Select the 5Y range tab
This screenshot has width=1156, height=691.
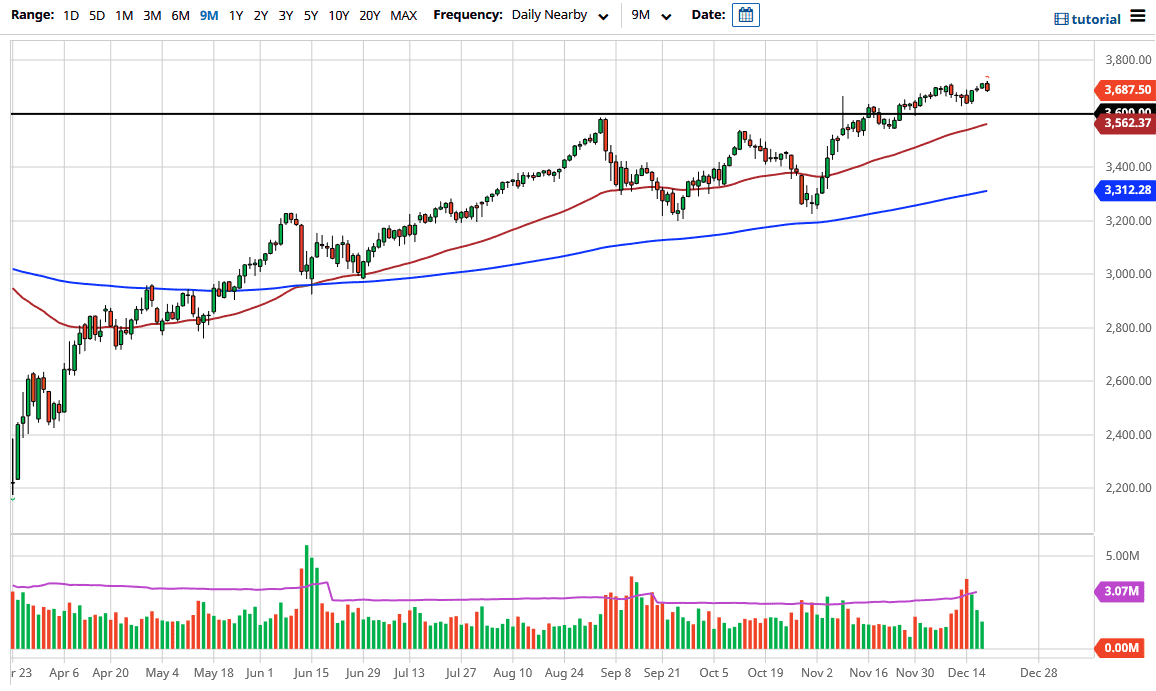(x=310, y=15)
